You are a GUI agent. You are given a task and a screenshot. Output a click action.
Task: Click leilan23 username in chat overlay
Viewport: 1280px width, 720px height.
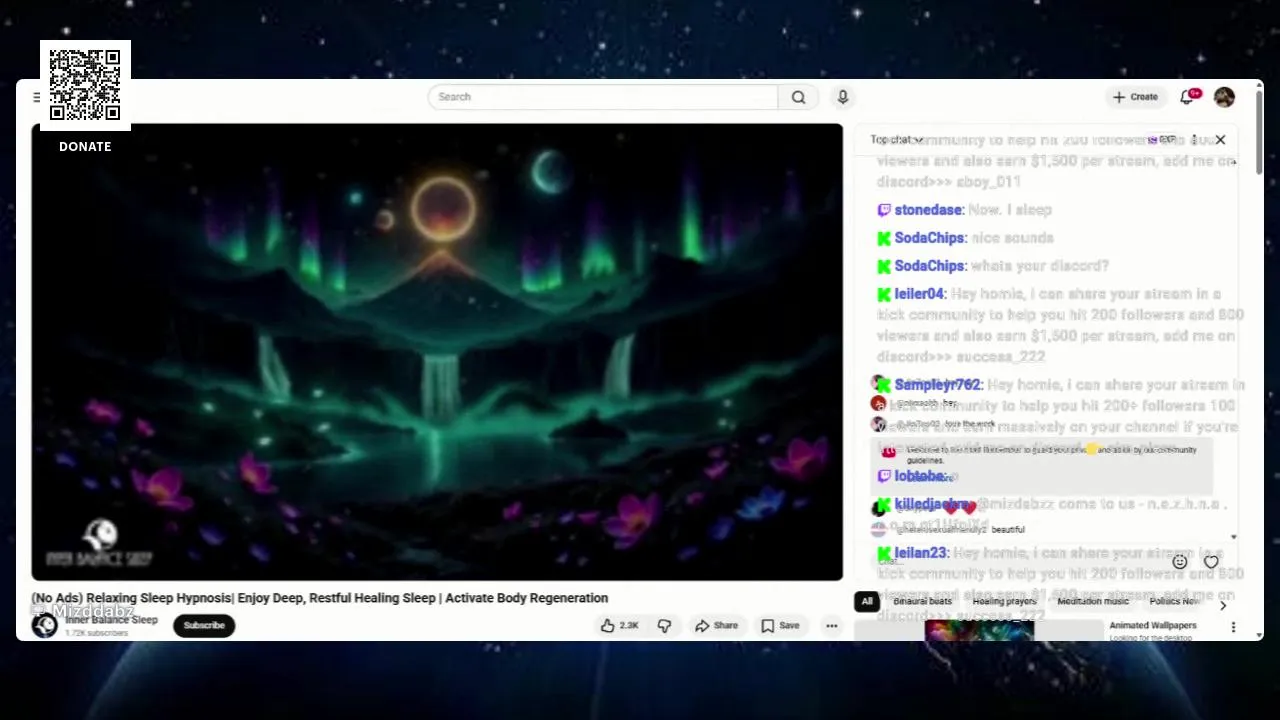(921, 553)
